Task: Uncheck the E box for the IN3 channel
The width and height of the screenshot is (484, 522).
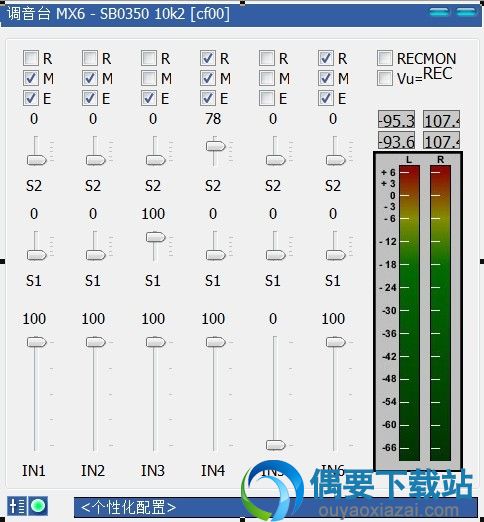Action: (x=149, y=98)
